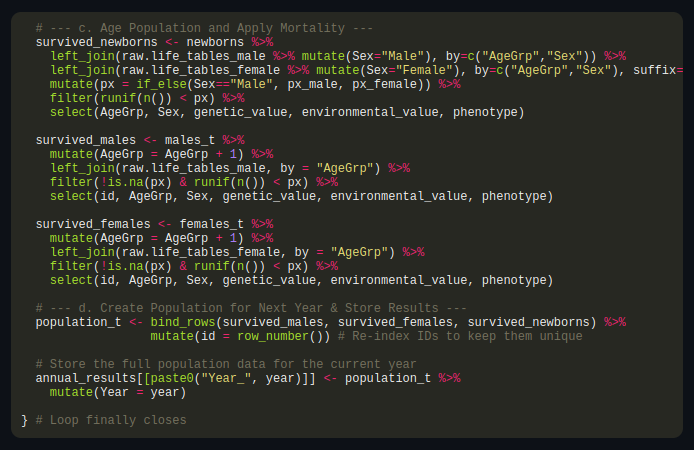This screenshot has width=694, height=450.
Task: Click '!is.na(px)' under survived_males
Action: click(136, 182)
